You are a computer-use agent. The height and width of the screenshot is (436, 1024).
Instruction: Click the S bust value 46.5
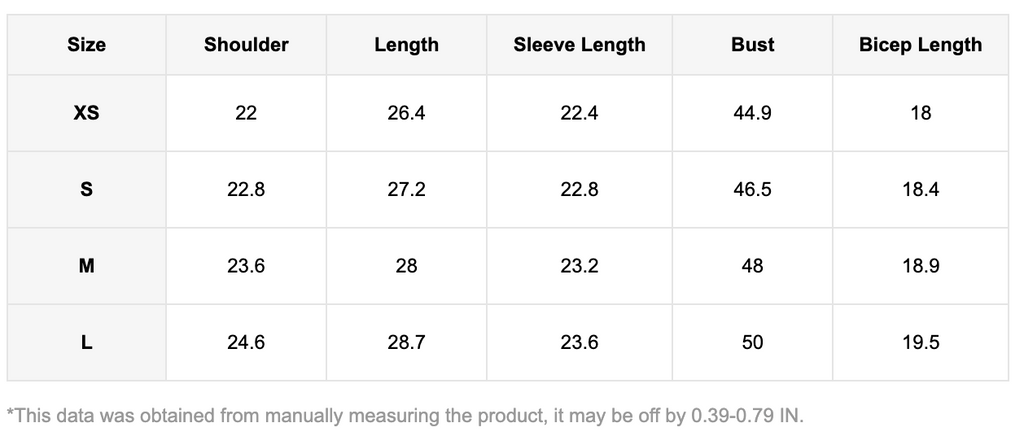point(752,189)
